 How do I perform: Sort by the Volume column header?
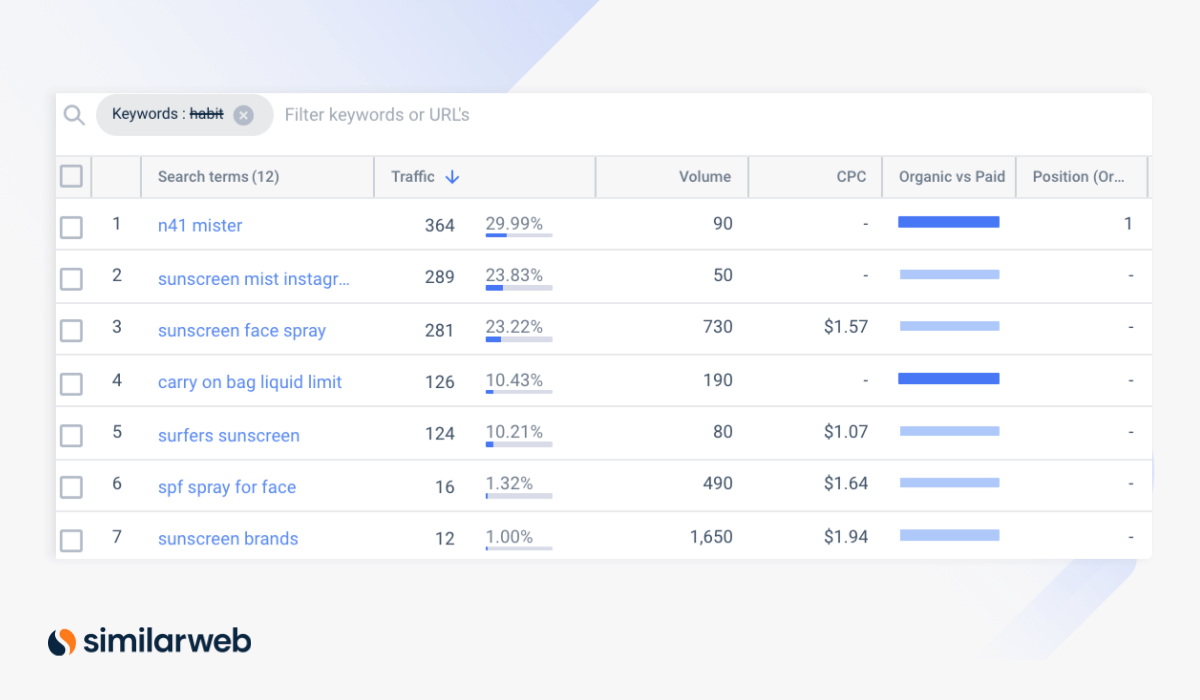click(704, 177)
